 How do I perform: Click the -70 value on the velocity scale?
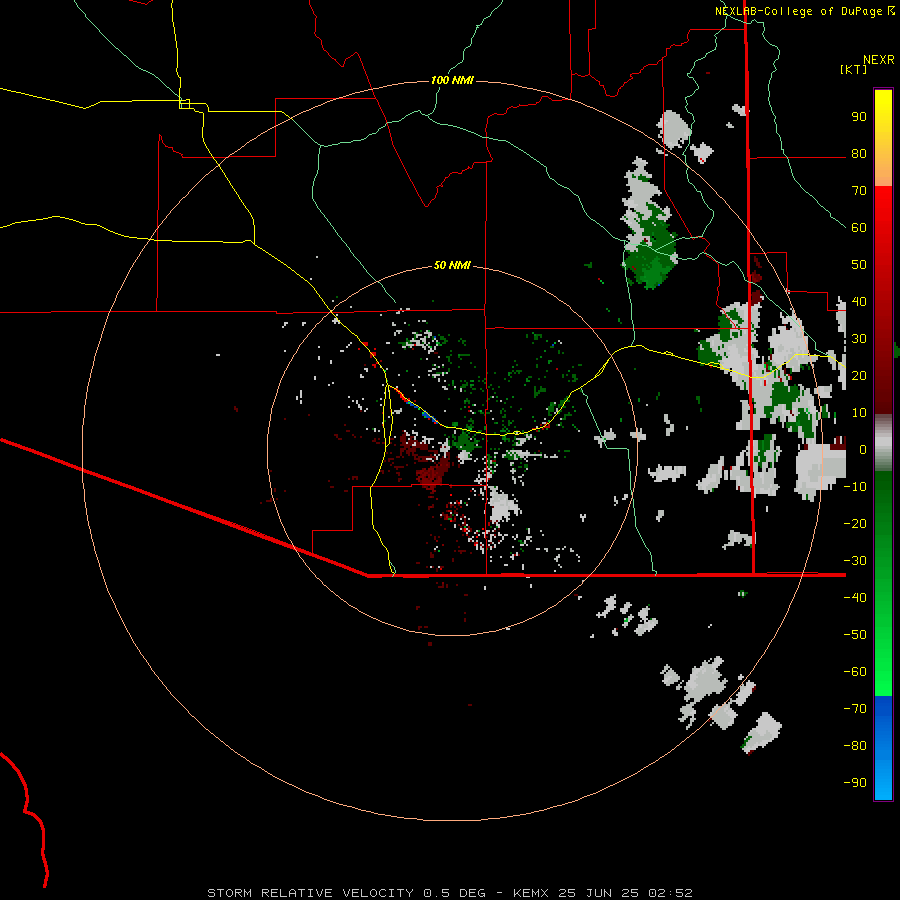click(x=855, y=709)
